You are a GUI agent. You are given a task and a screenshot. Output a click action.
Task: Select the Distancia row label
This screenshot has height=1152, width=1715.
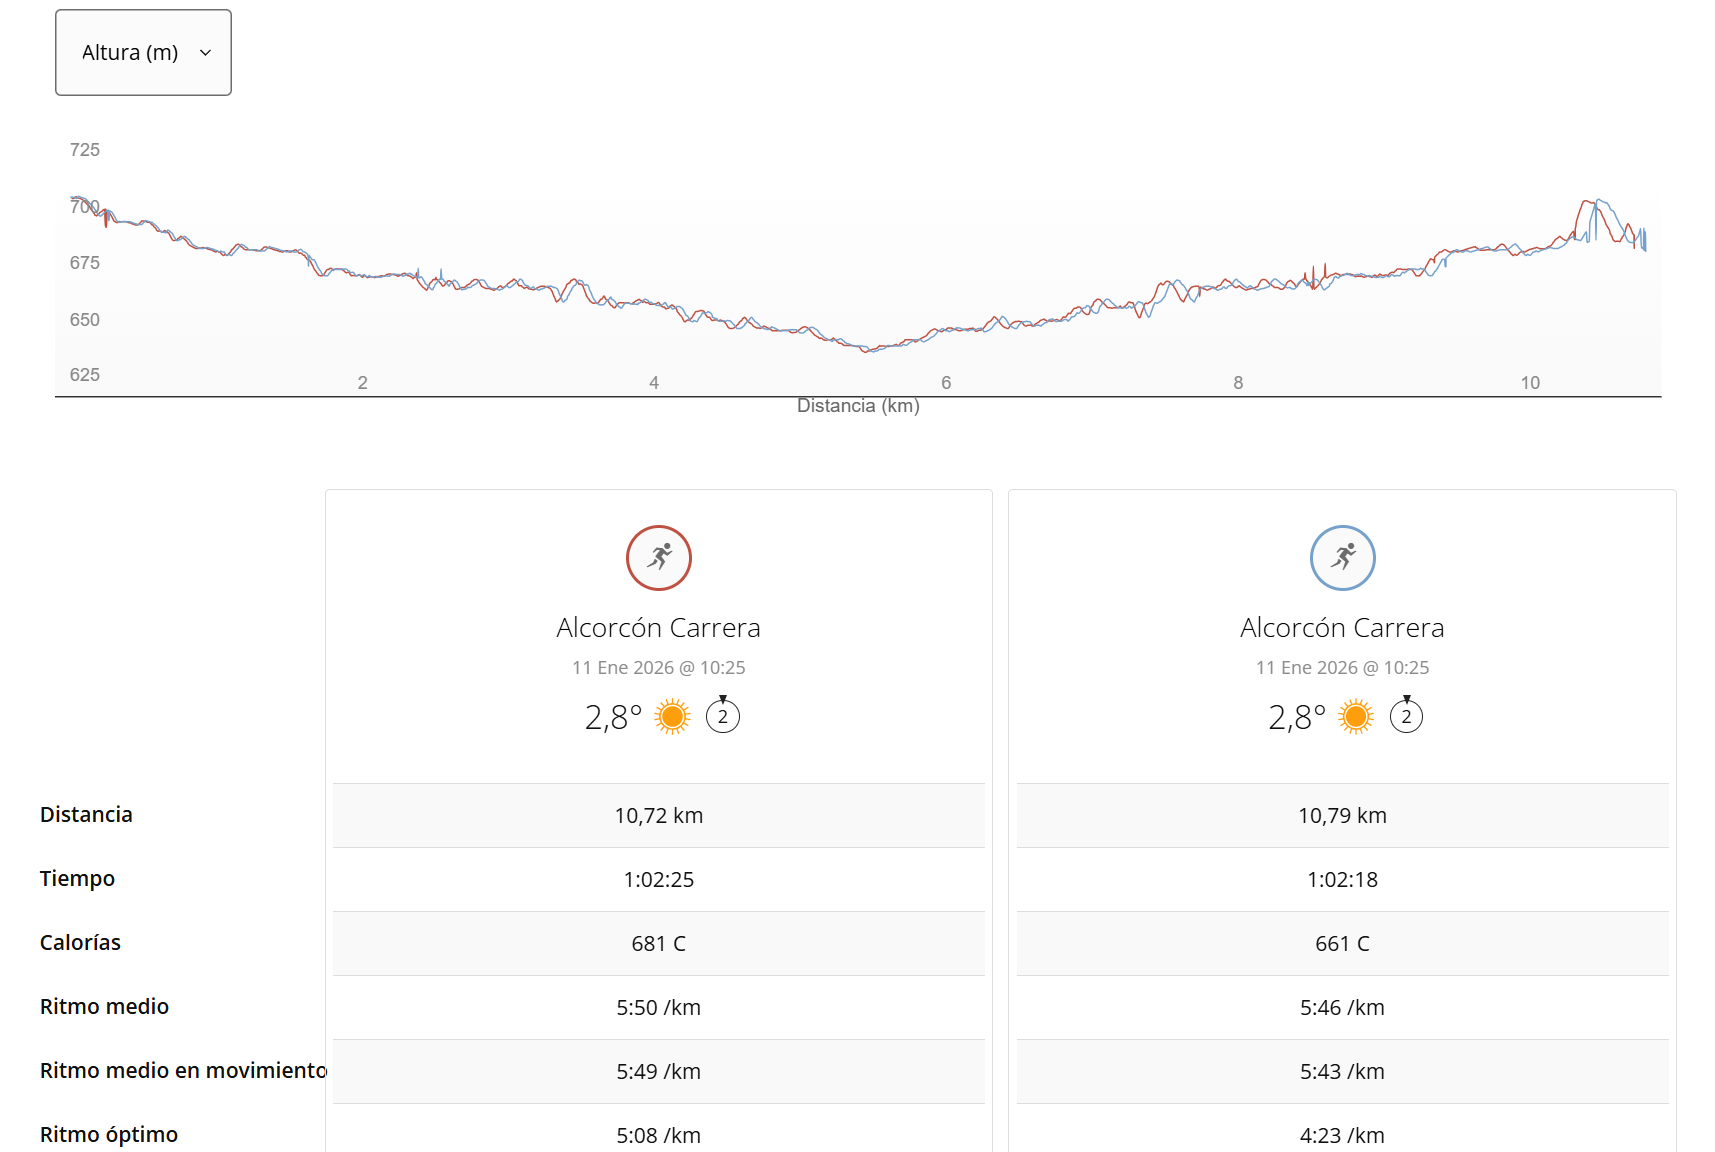(86, 815)
